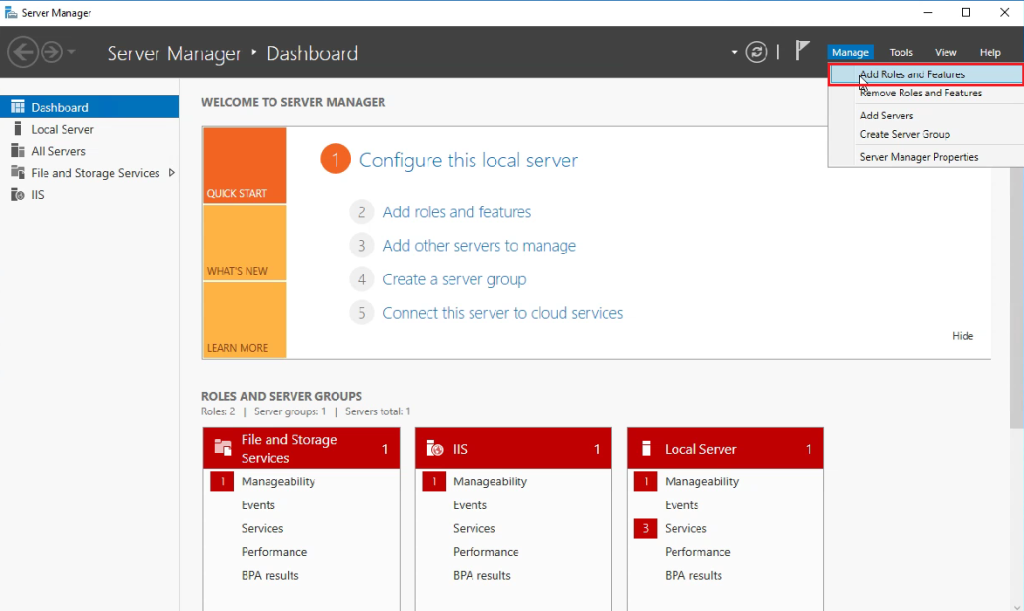Click the Local Server icon in sidebar
The image size is (1024, 611).
18,129
